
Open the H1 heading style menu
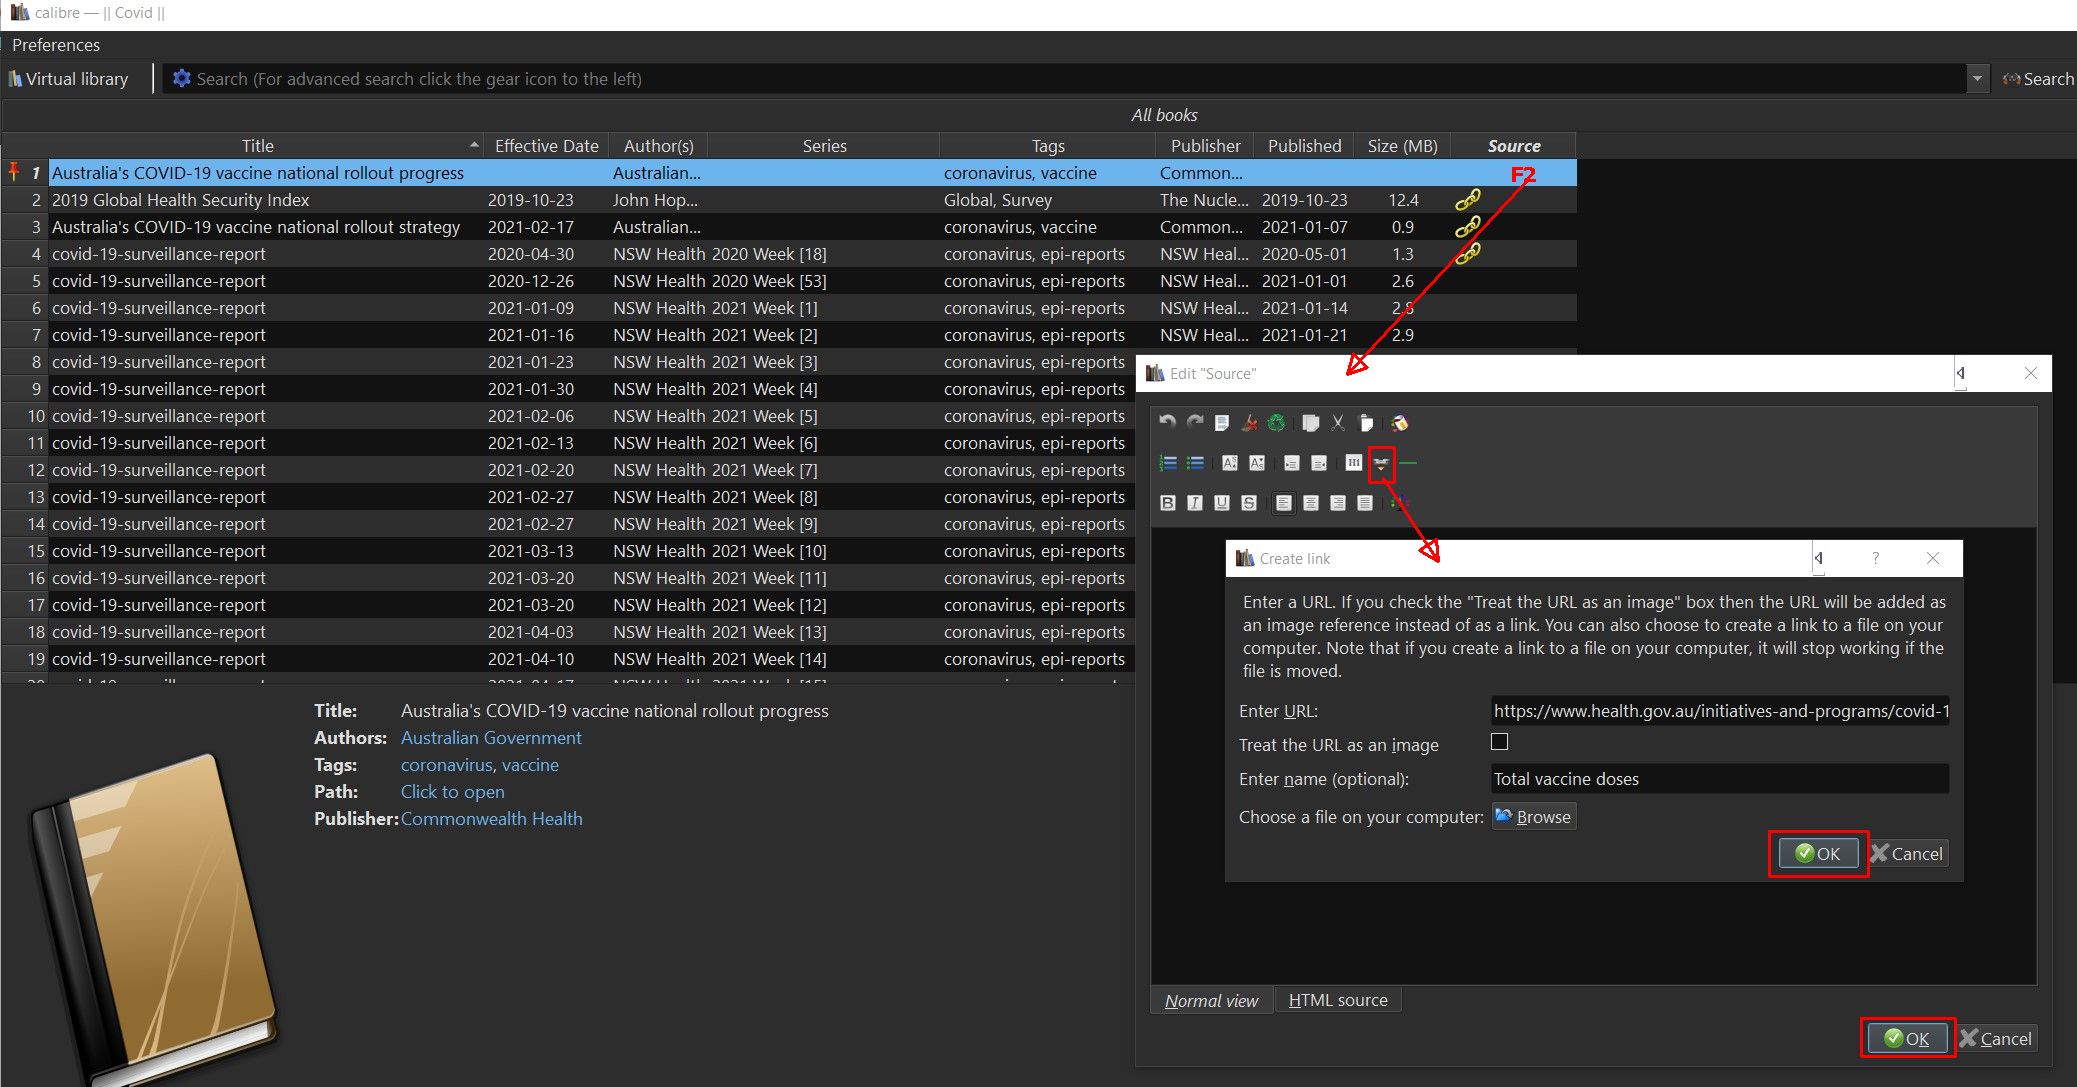click(x=1353, y=463)
